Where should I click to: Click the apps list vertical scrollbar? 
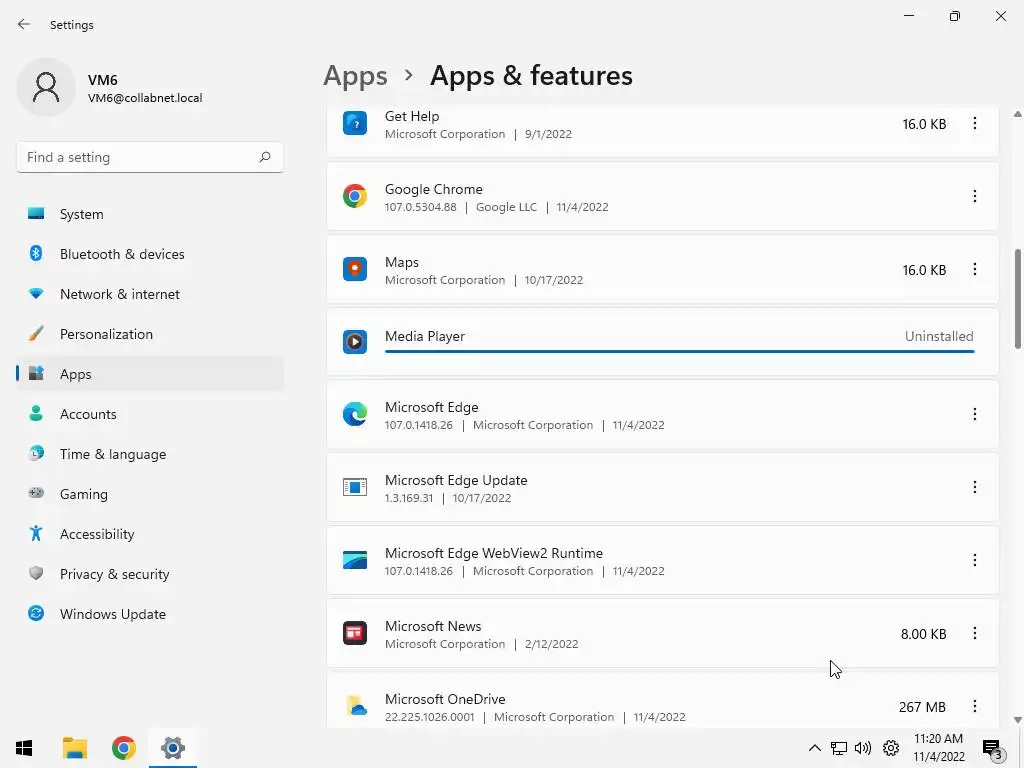click(x=1018, y=300)
